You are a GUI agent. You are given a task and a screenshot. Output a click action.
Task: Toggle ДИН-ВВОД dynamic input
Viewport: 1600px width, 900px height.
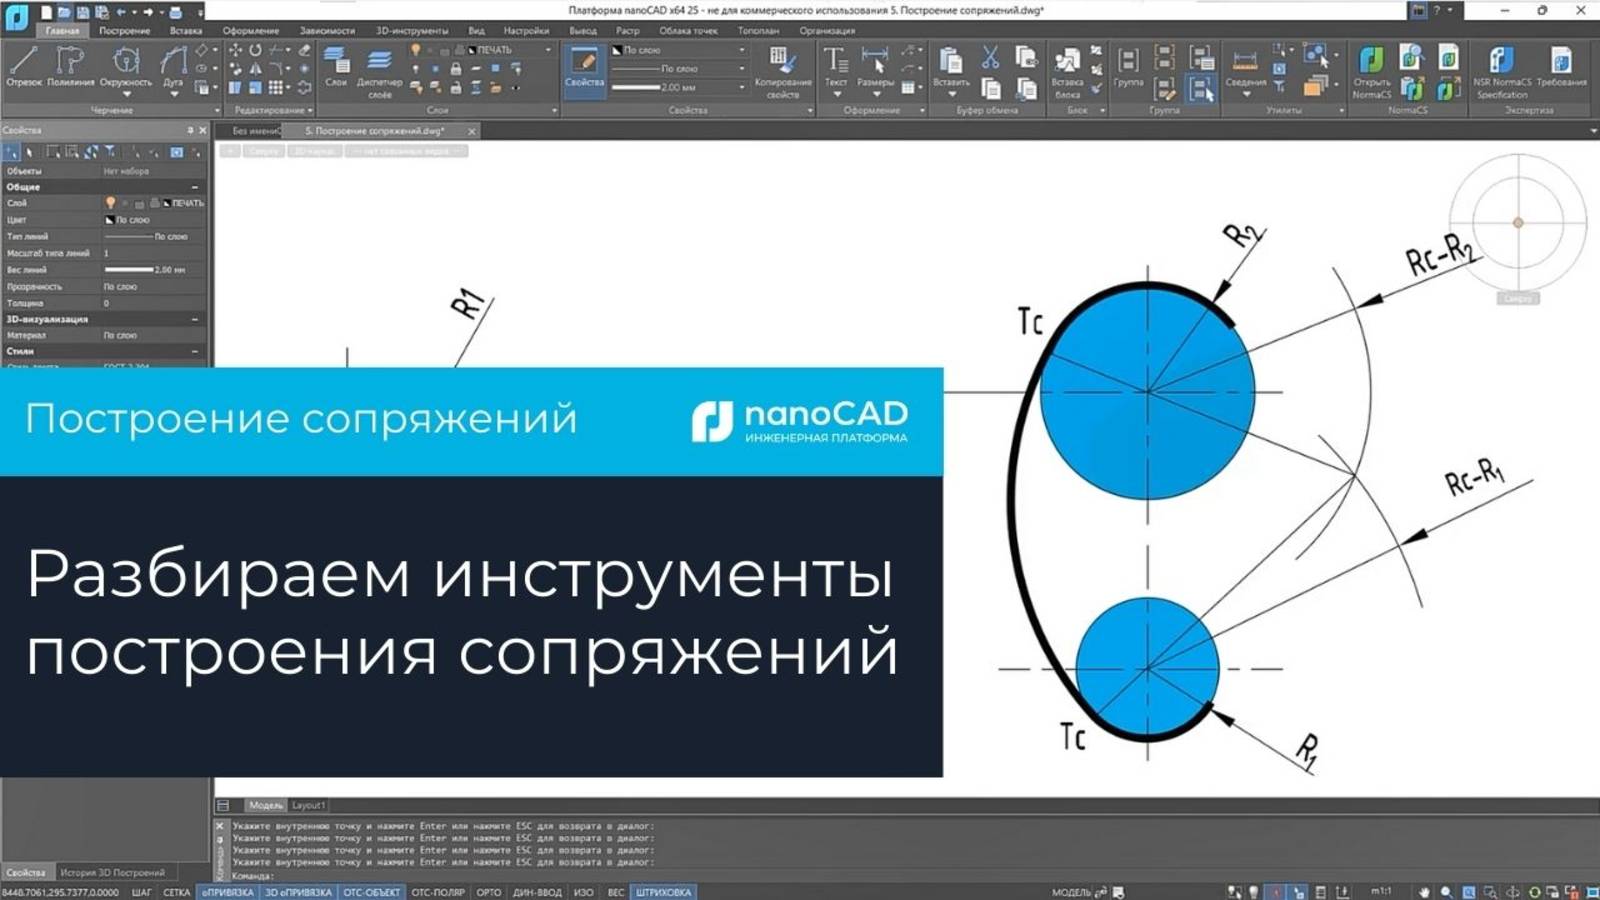click(x=537, y=892)
